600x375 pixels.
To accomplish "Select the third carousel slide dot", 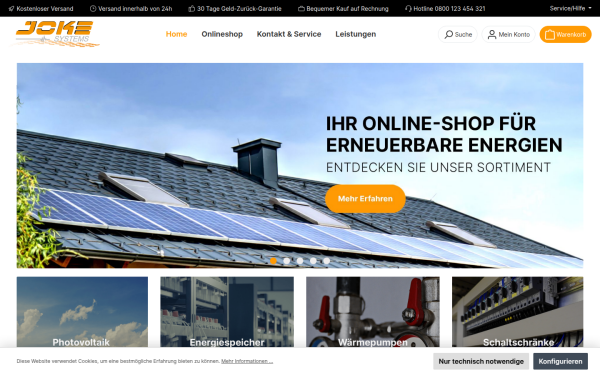I will click(x=300, y=261).
